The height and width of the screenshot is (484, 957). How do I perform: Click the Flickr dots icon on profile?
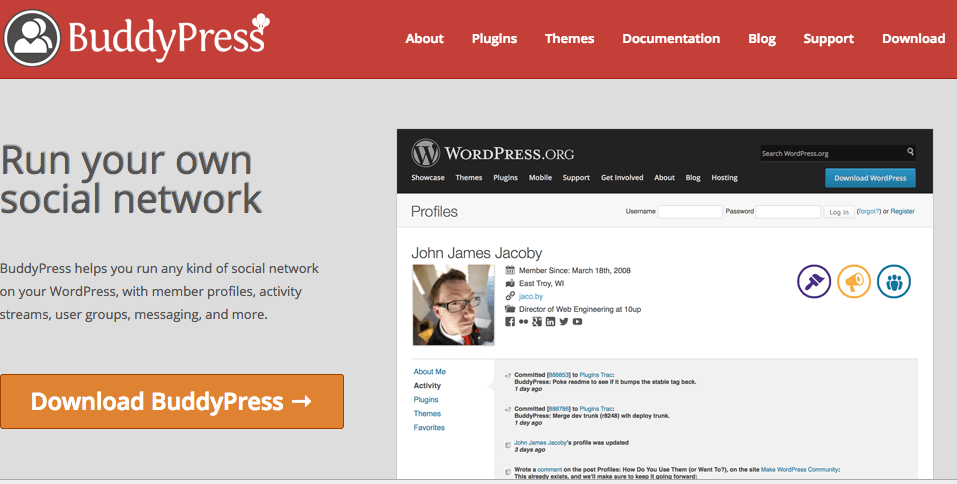click(524, 322)
